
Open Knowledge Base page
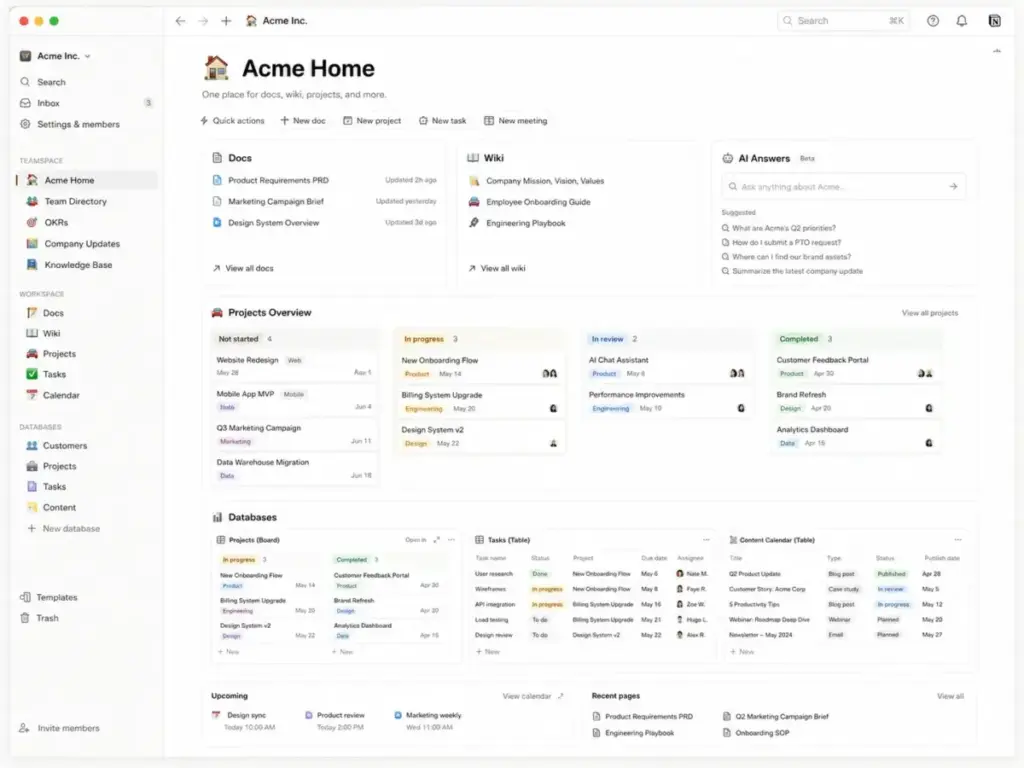tap(78, 265)
